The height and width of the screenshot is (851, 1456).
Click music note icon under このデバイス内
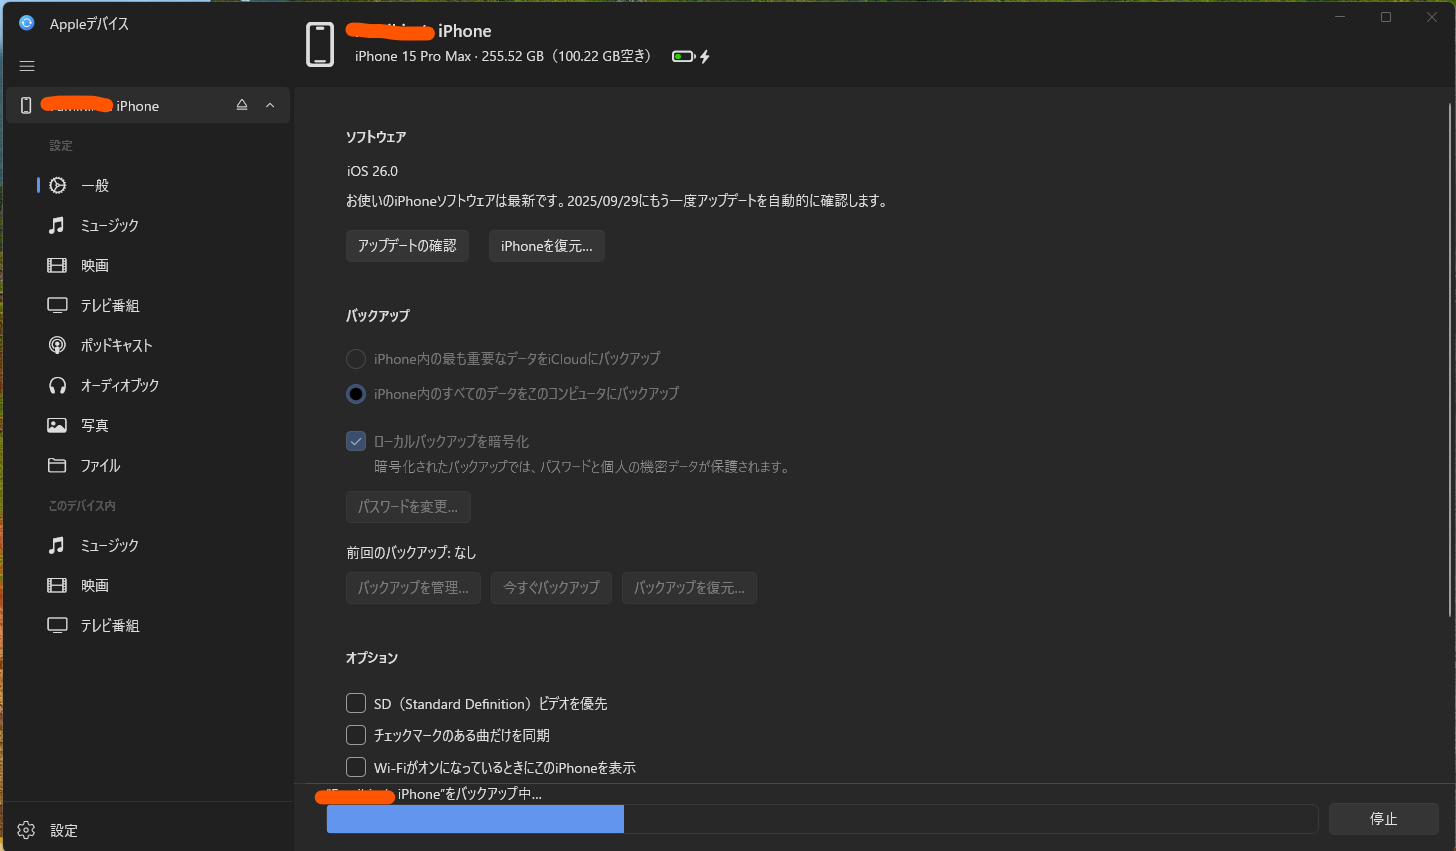57,545
